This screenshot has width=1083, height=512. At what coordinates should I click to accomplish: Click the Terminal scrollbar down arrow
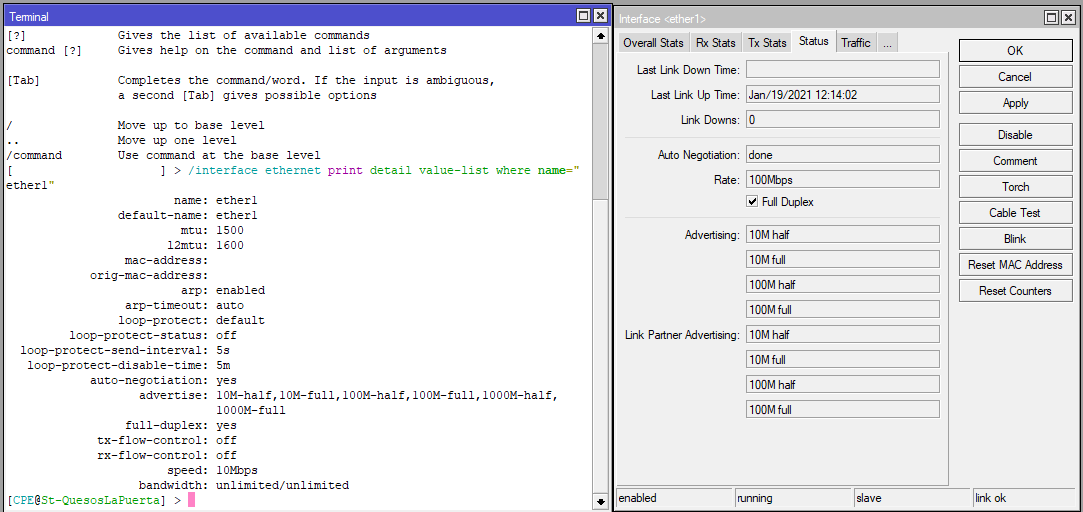pos(600,500)
